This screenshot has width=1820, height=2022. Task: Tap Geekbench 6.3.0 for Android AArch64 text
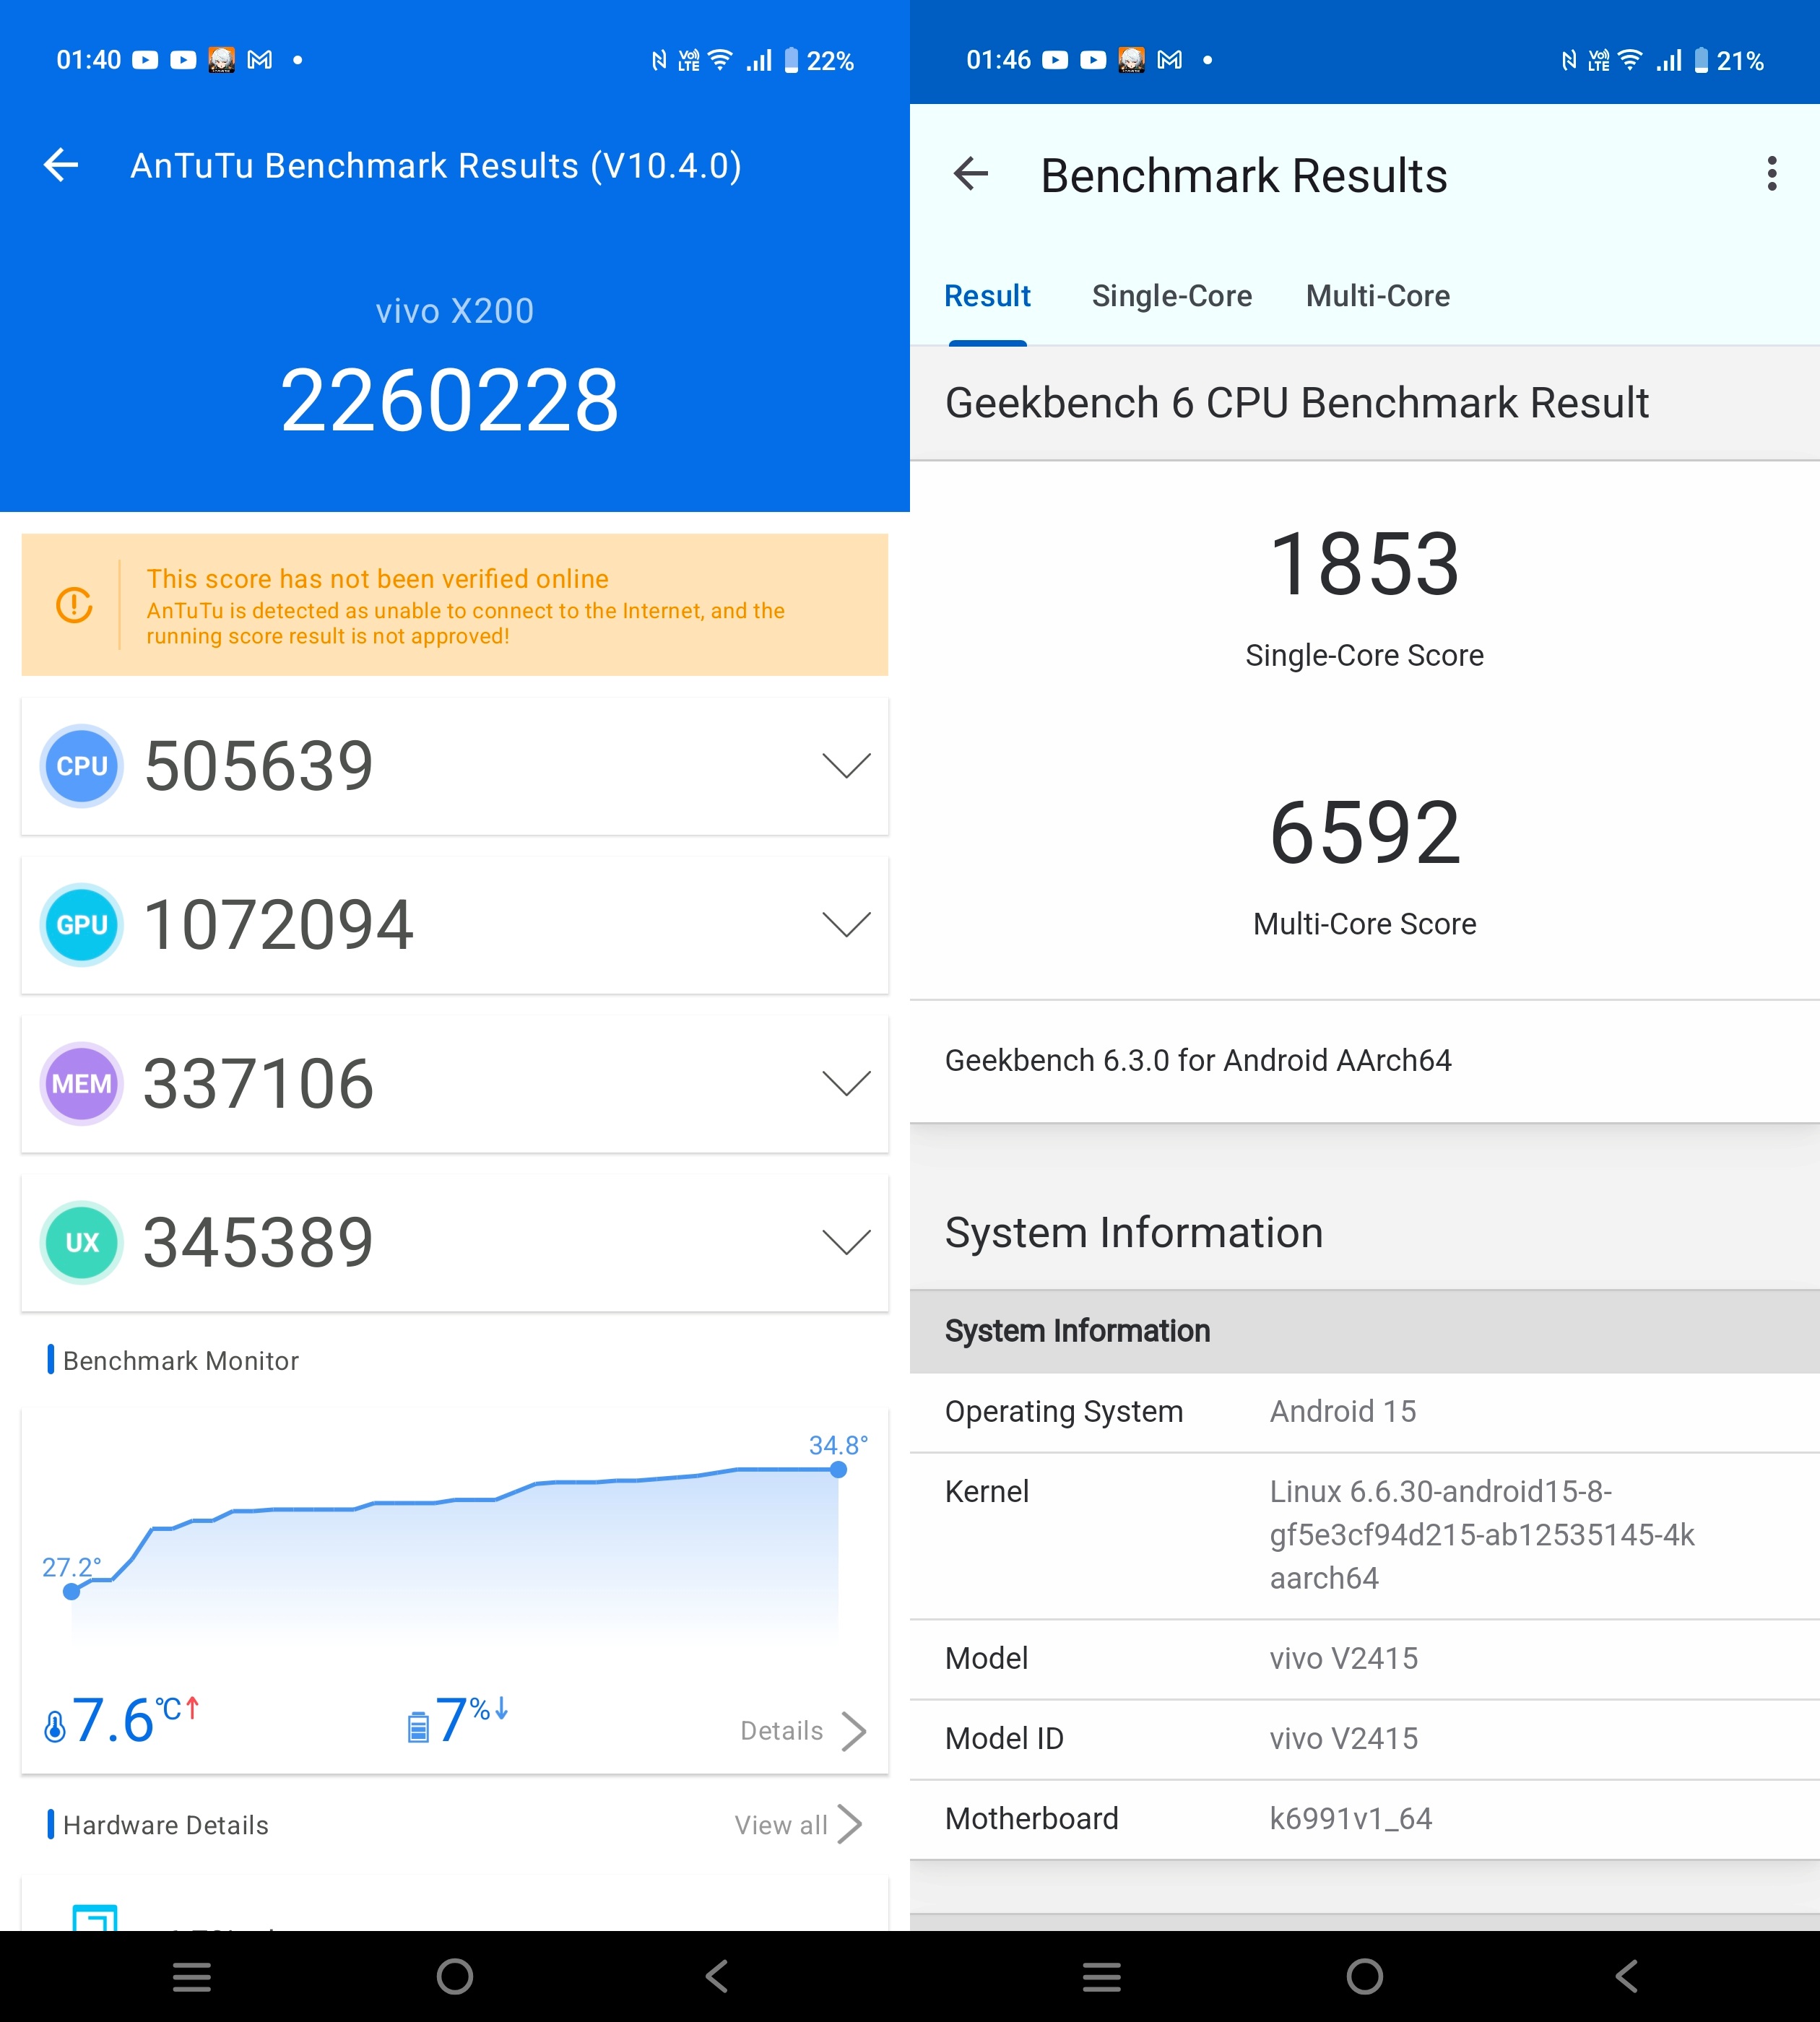pyautogui.click(x=1198, y=1060)
